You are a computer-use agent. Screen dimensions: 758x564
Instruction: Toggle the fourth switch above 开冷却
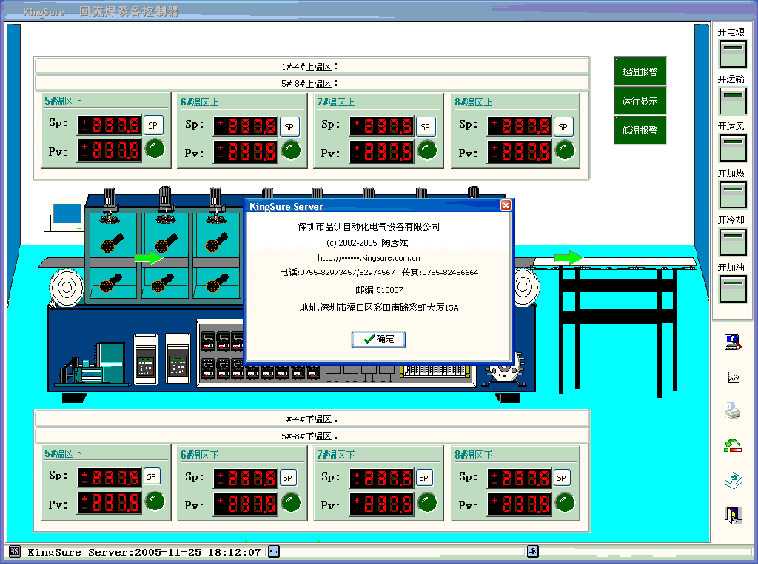point(733,195)
